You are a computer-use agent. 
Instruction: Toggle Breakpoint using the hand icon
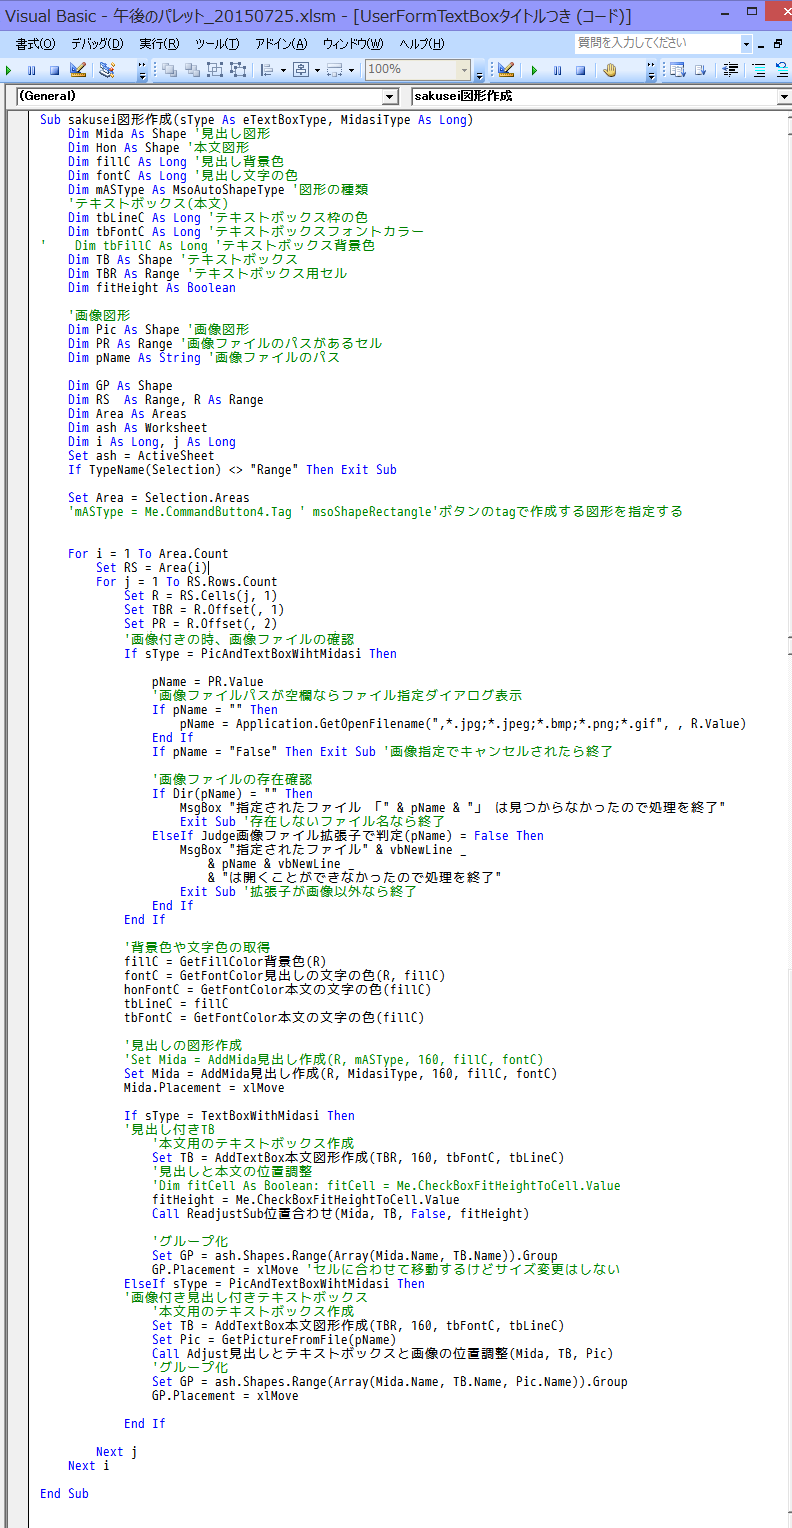[610, 70]
